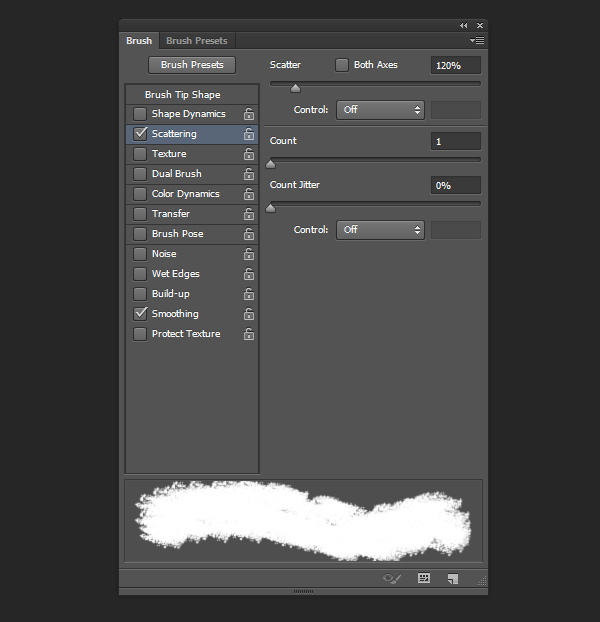
Task: Collapse the panel with double-arrow icon
Action: [x=463, y=25]
